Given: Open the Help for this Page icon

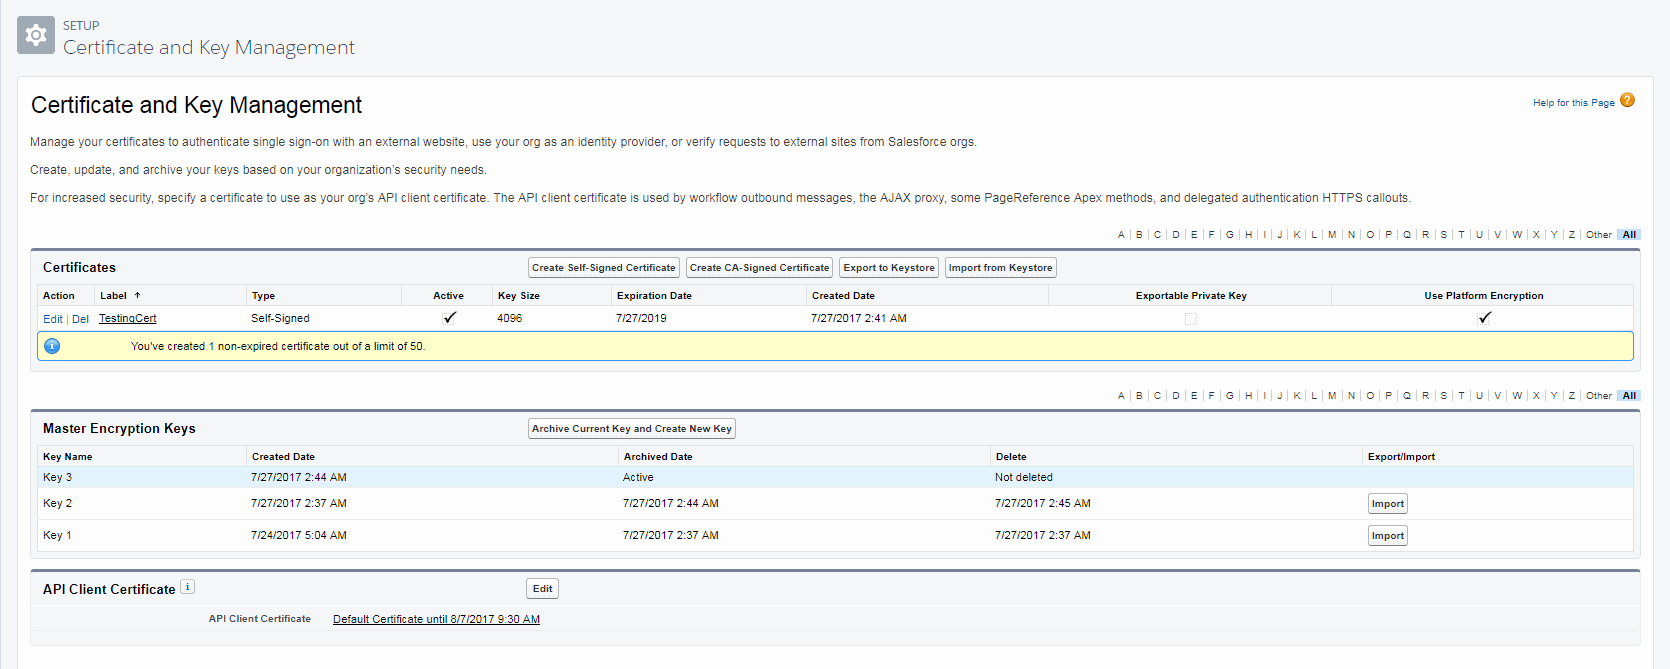Looking at the screenshot, I should click(1627, 100).
